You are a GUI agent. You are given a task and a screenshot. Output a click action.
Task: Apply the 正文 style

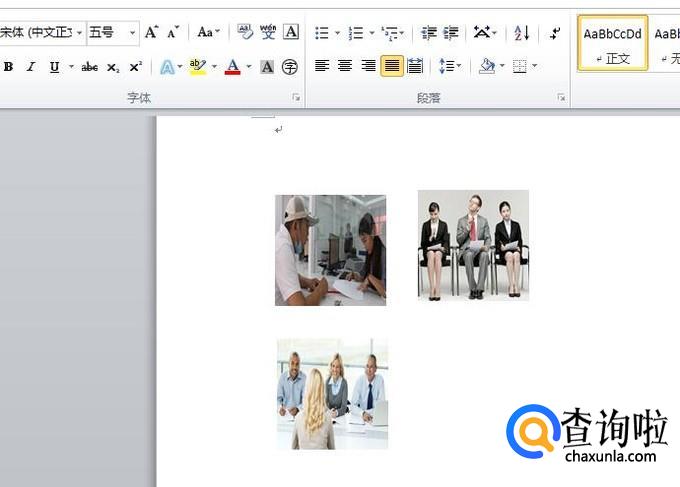612,43
